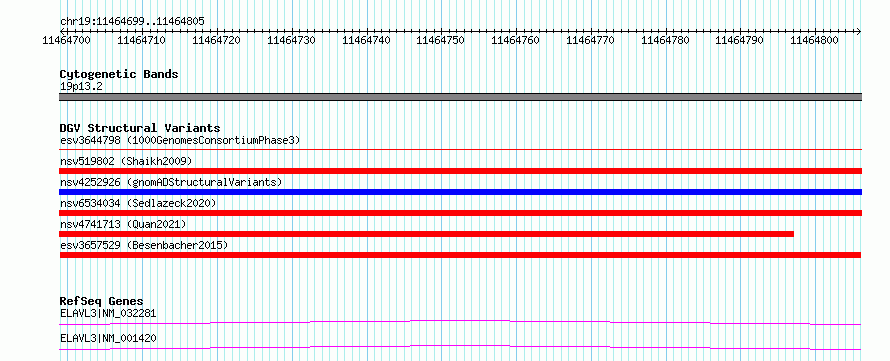Click ruler tick label 11464710
The height and width of the screenshot is (361, 890).
point(141,40)
